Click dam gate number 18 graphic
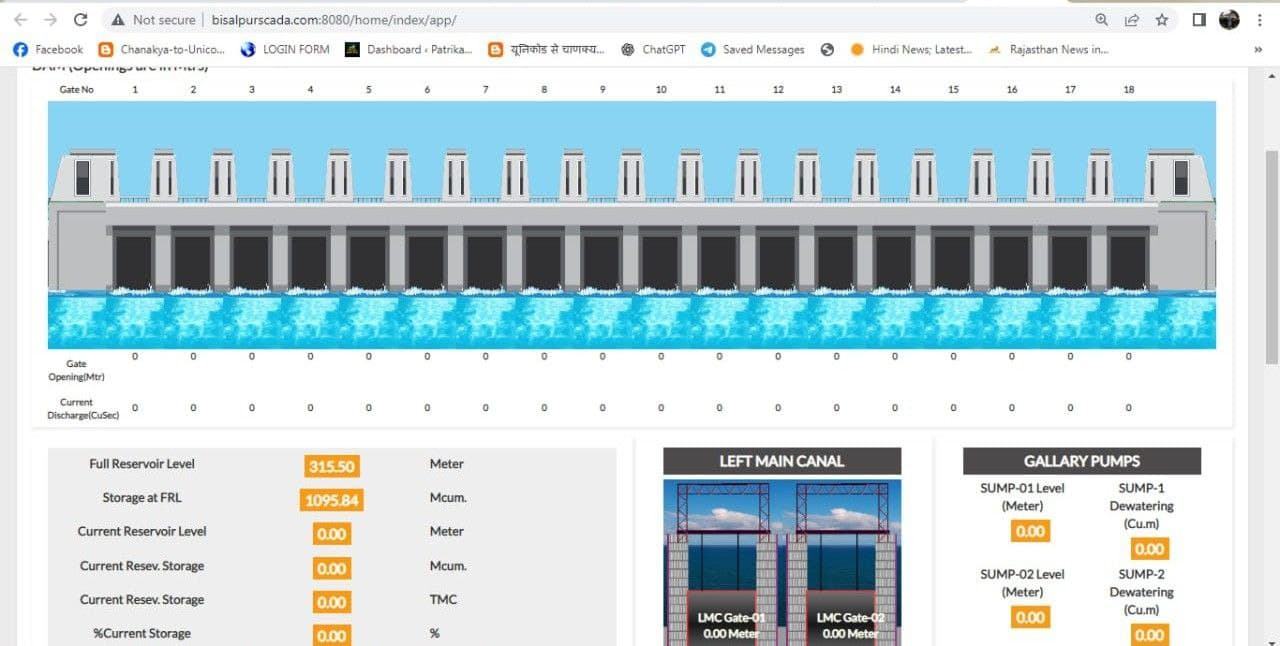 coord(1127,262)
